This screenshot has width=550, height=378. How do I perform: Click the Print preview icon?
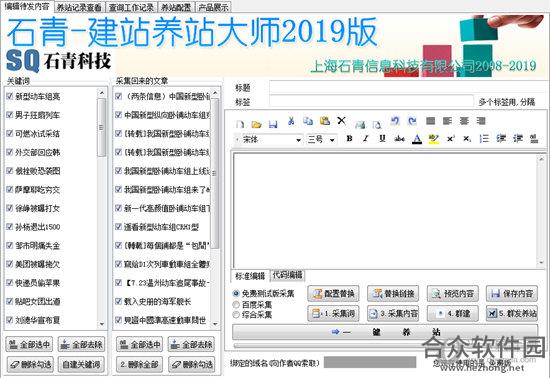click(377, 124)
